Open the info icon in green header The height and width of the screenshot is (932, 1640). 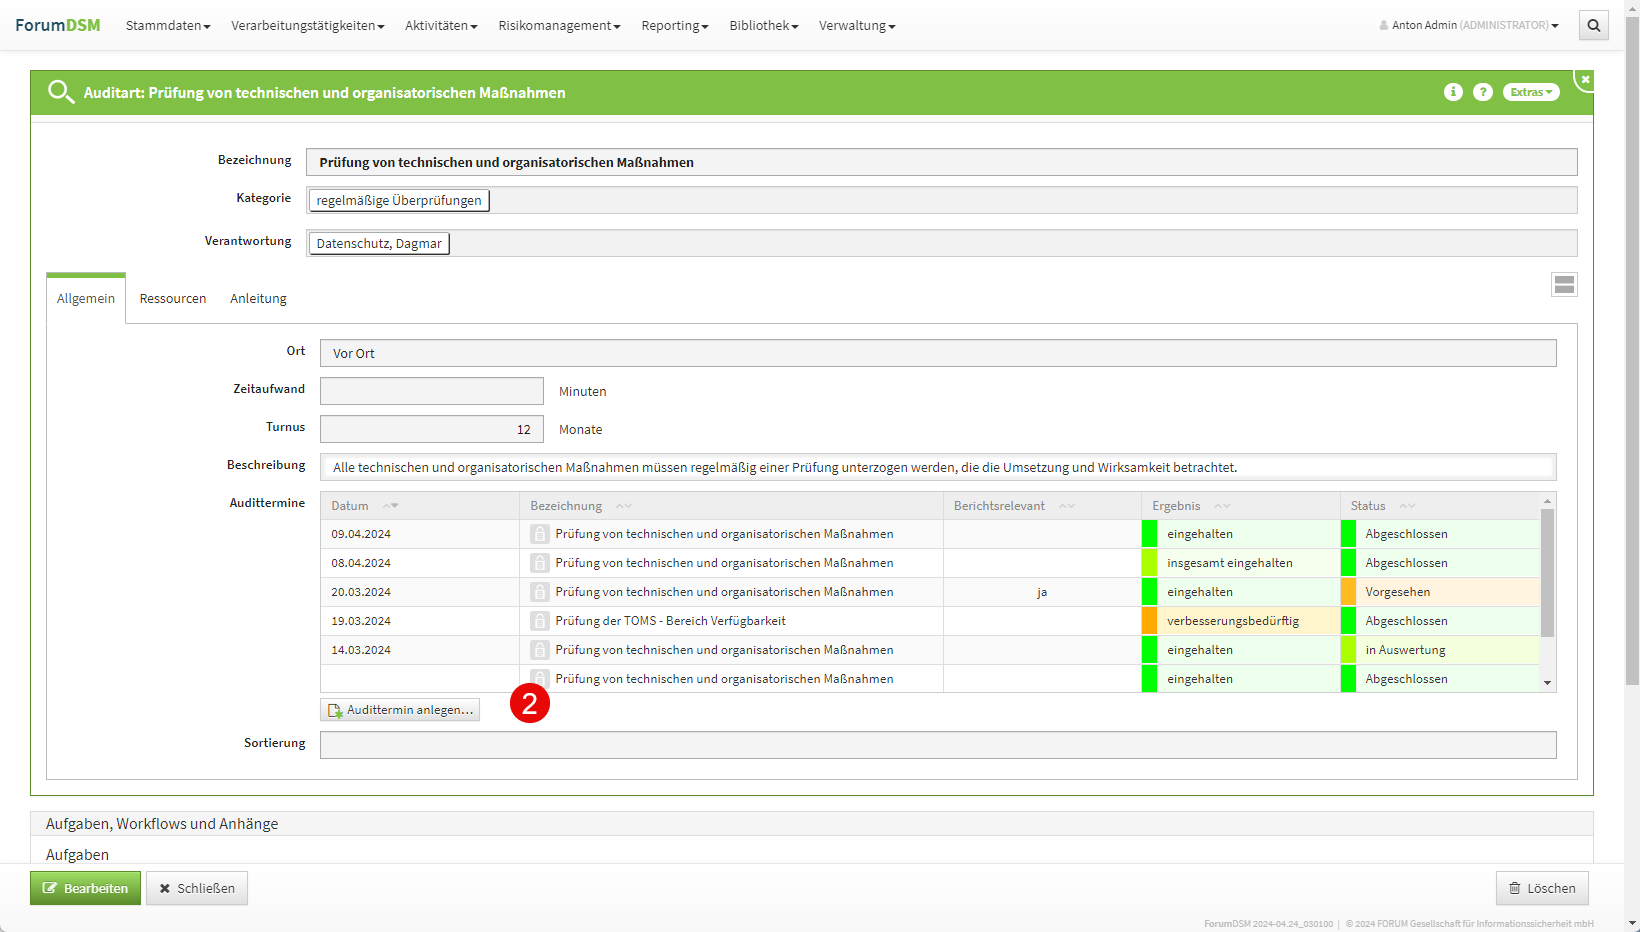pos(1453,92)
